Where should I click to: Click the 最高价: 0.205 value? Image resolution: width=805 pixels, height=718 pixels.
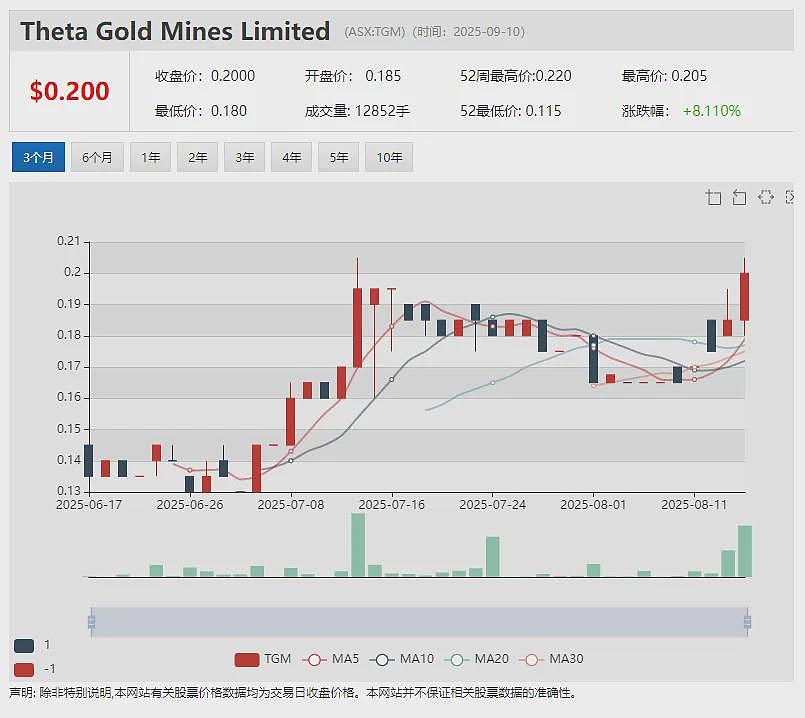(664, 76)
